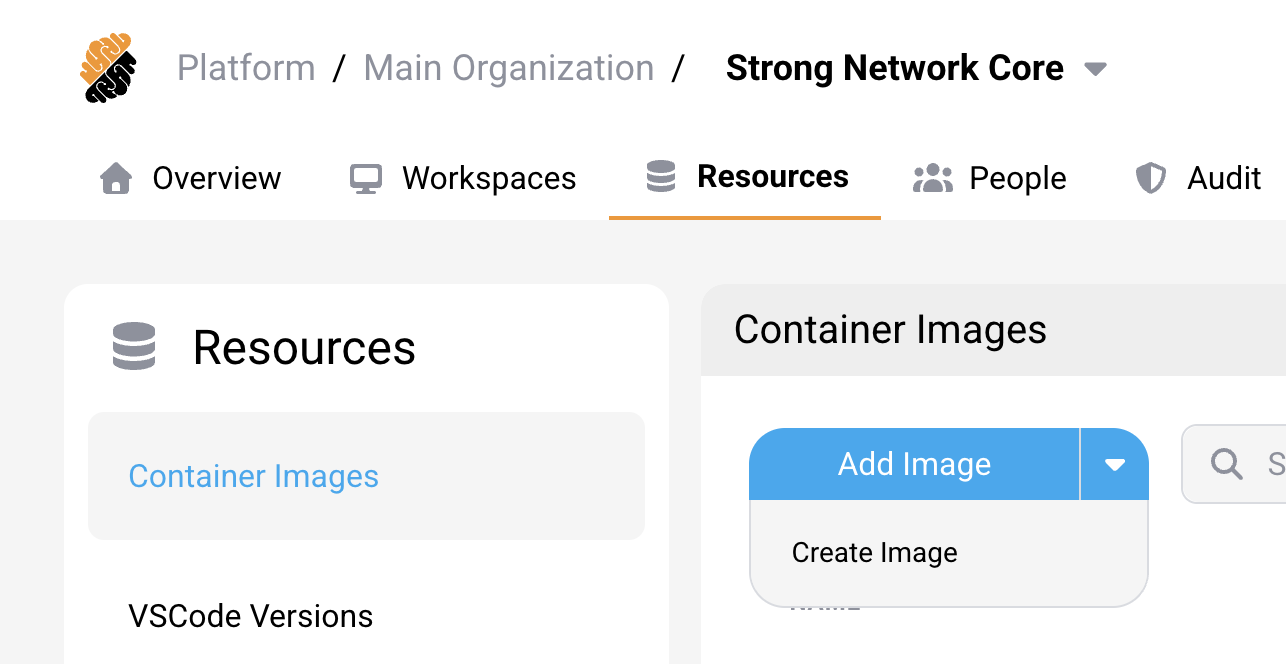
Task: Click the Audit shield icon
Action: tap(1151, 178)
